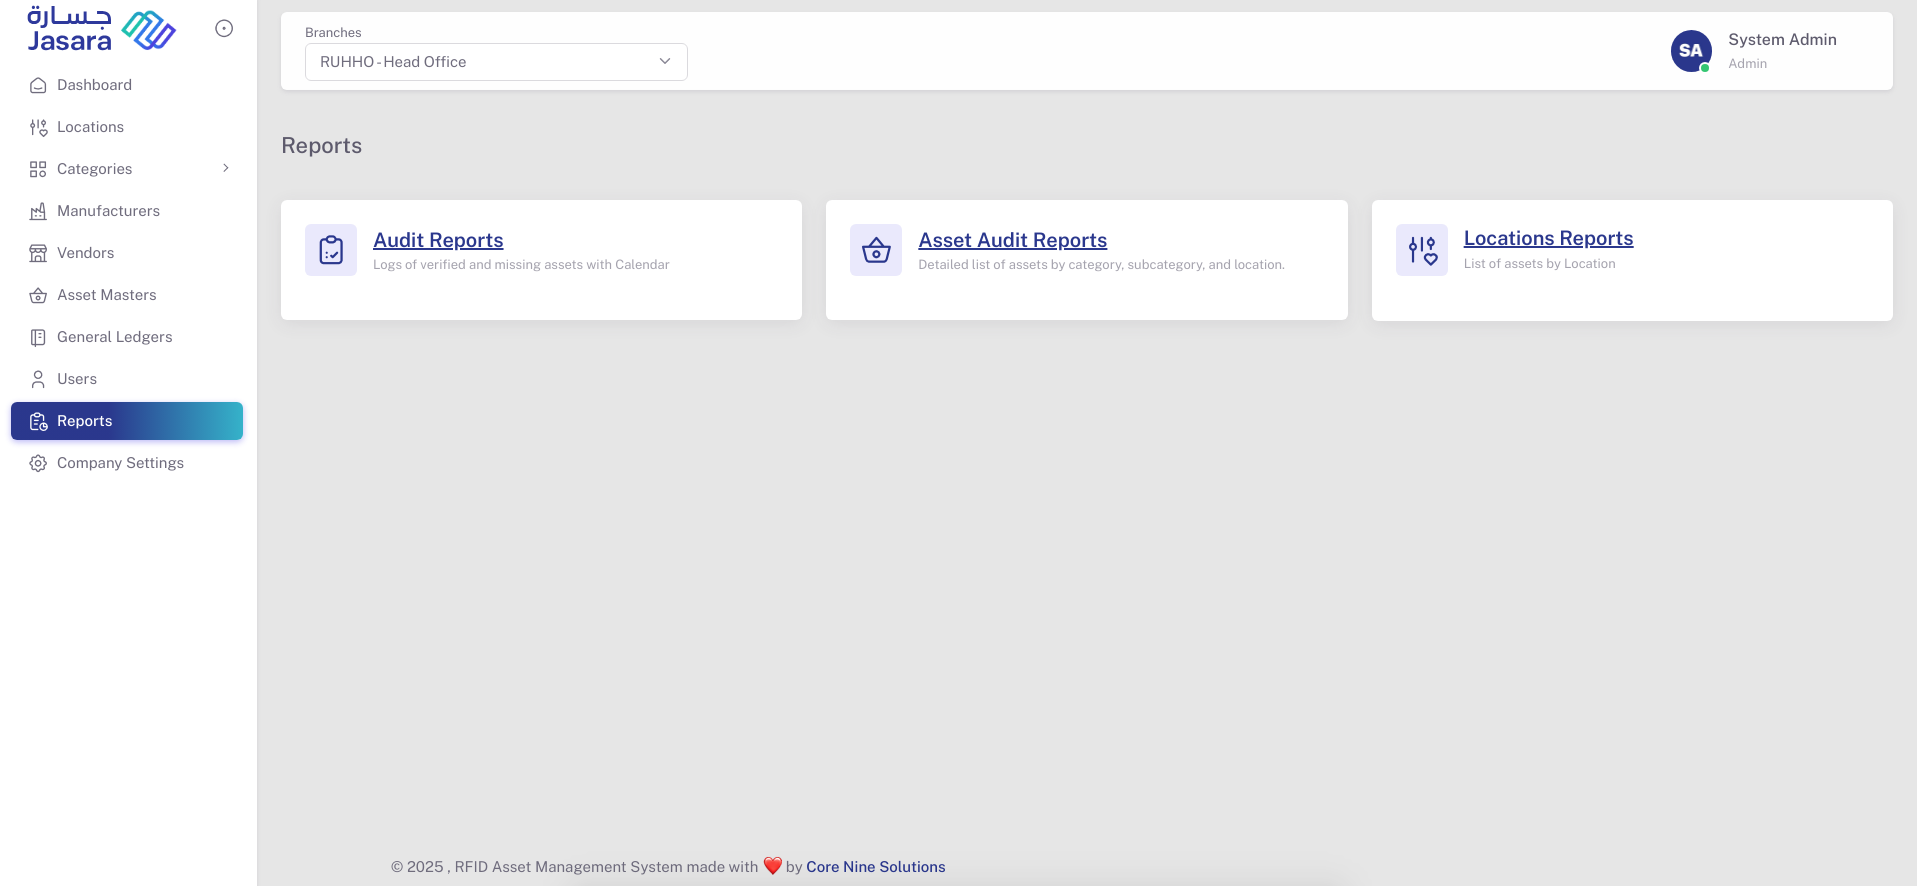Screen dimensions: 1917x886
Task: Open the Audit Reports link
Action: coord(438,241)
